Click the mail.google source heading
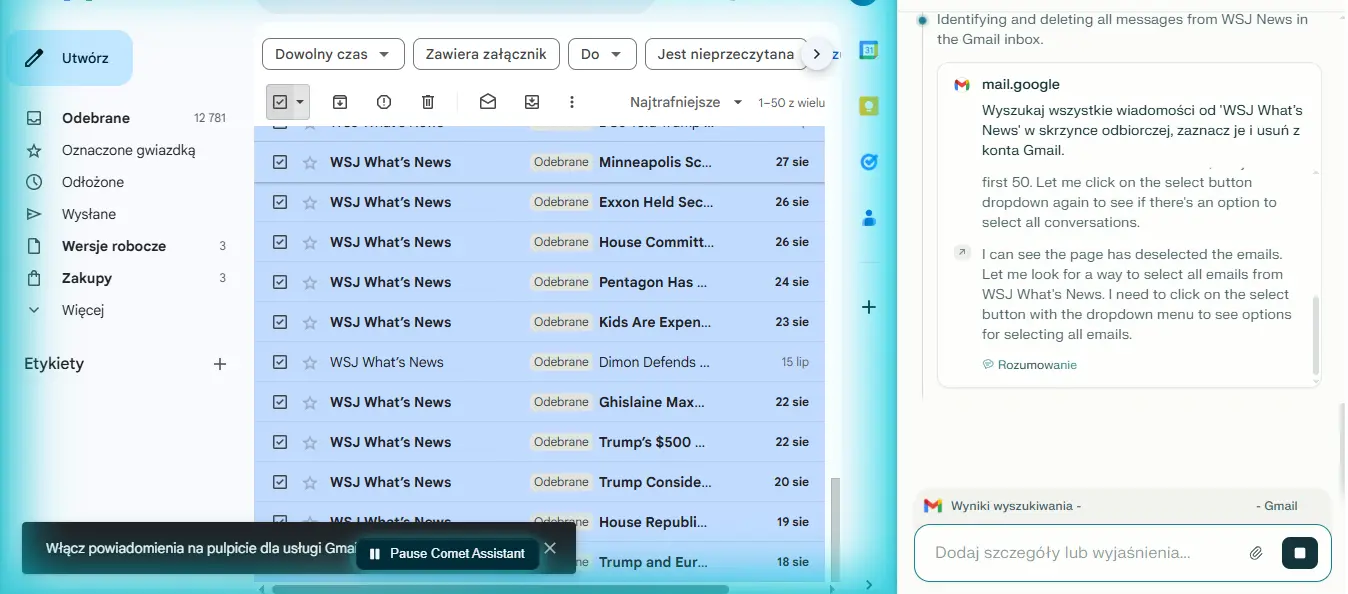Viewport: 1348px width, 594px height. [x=1020, y=85]
